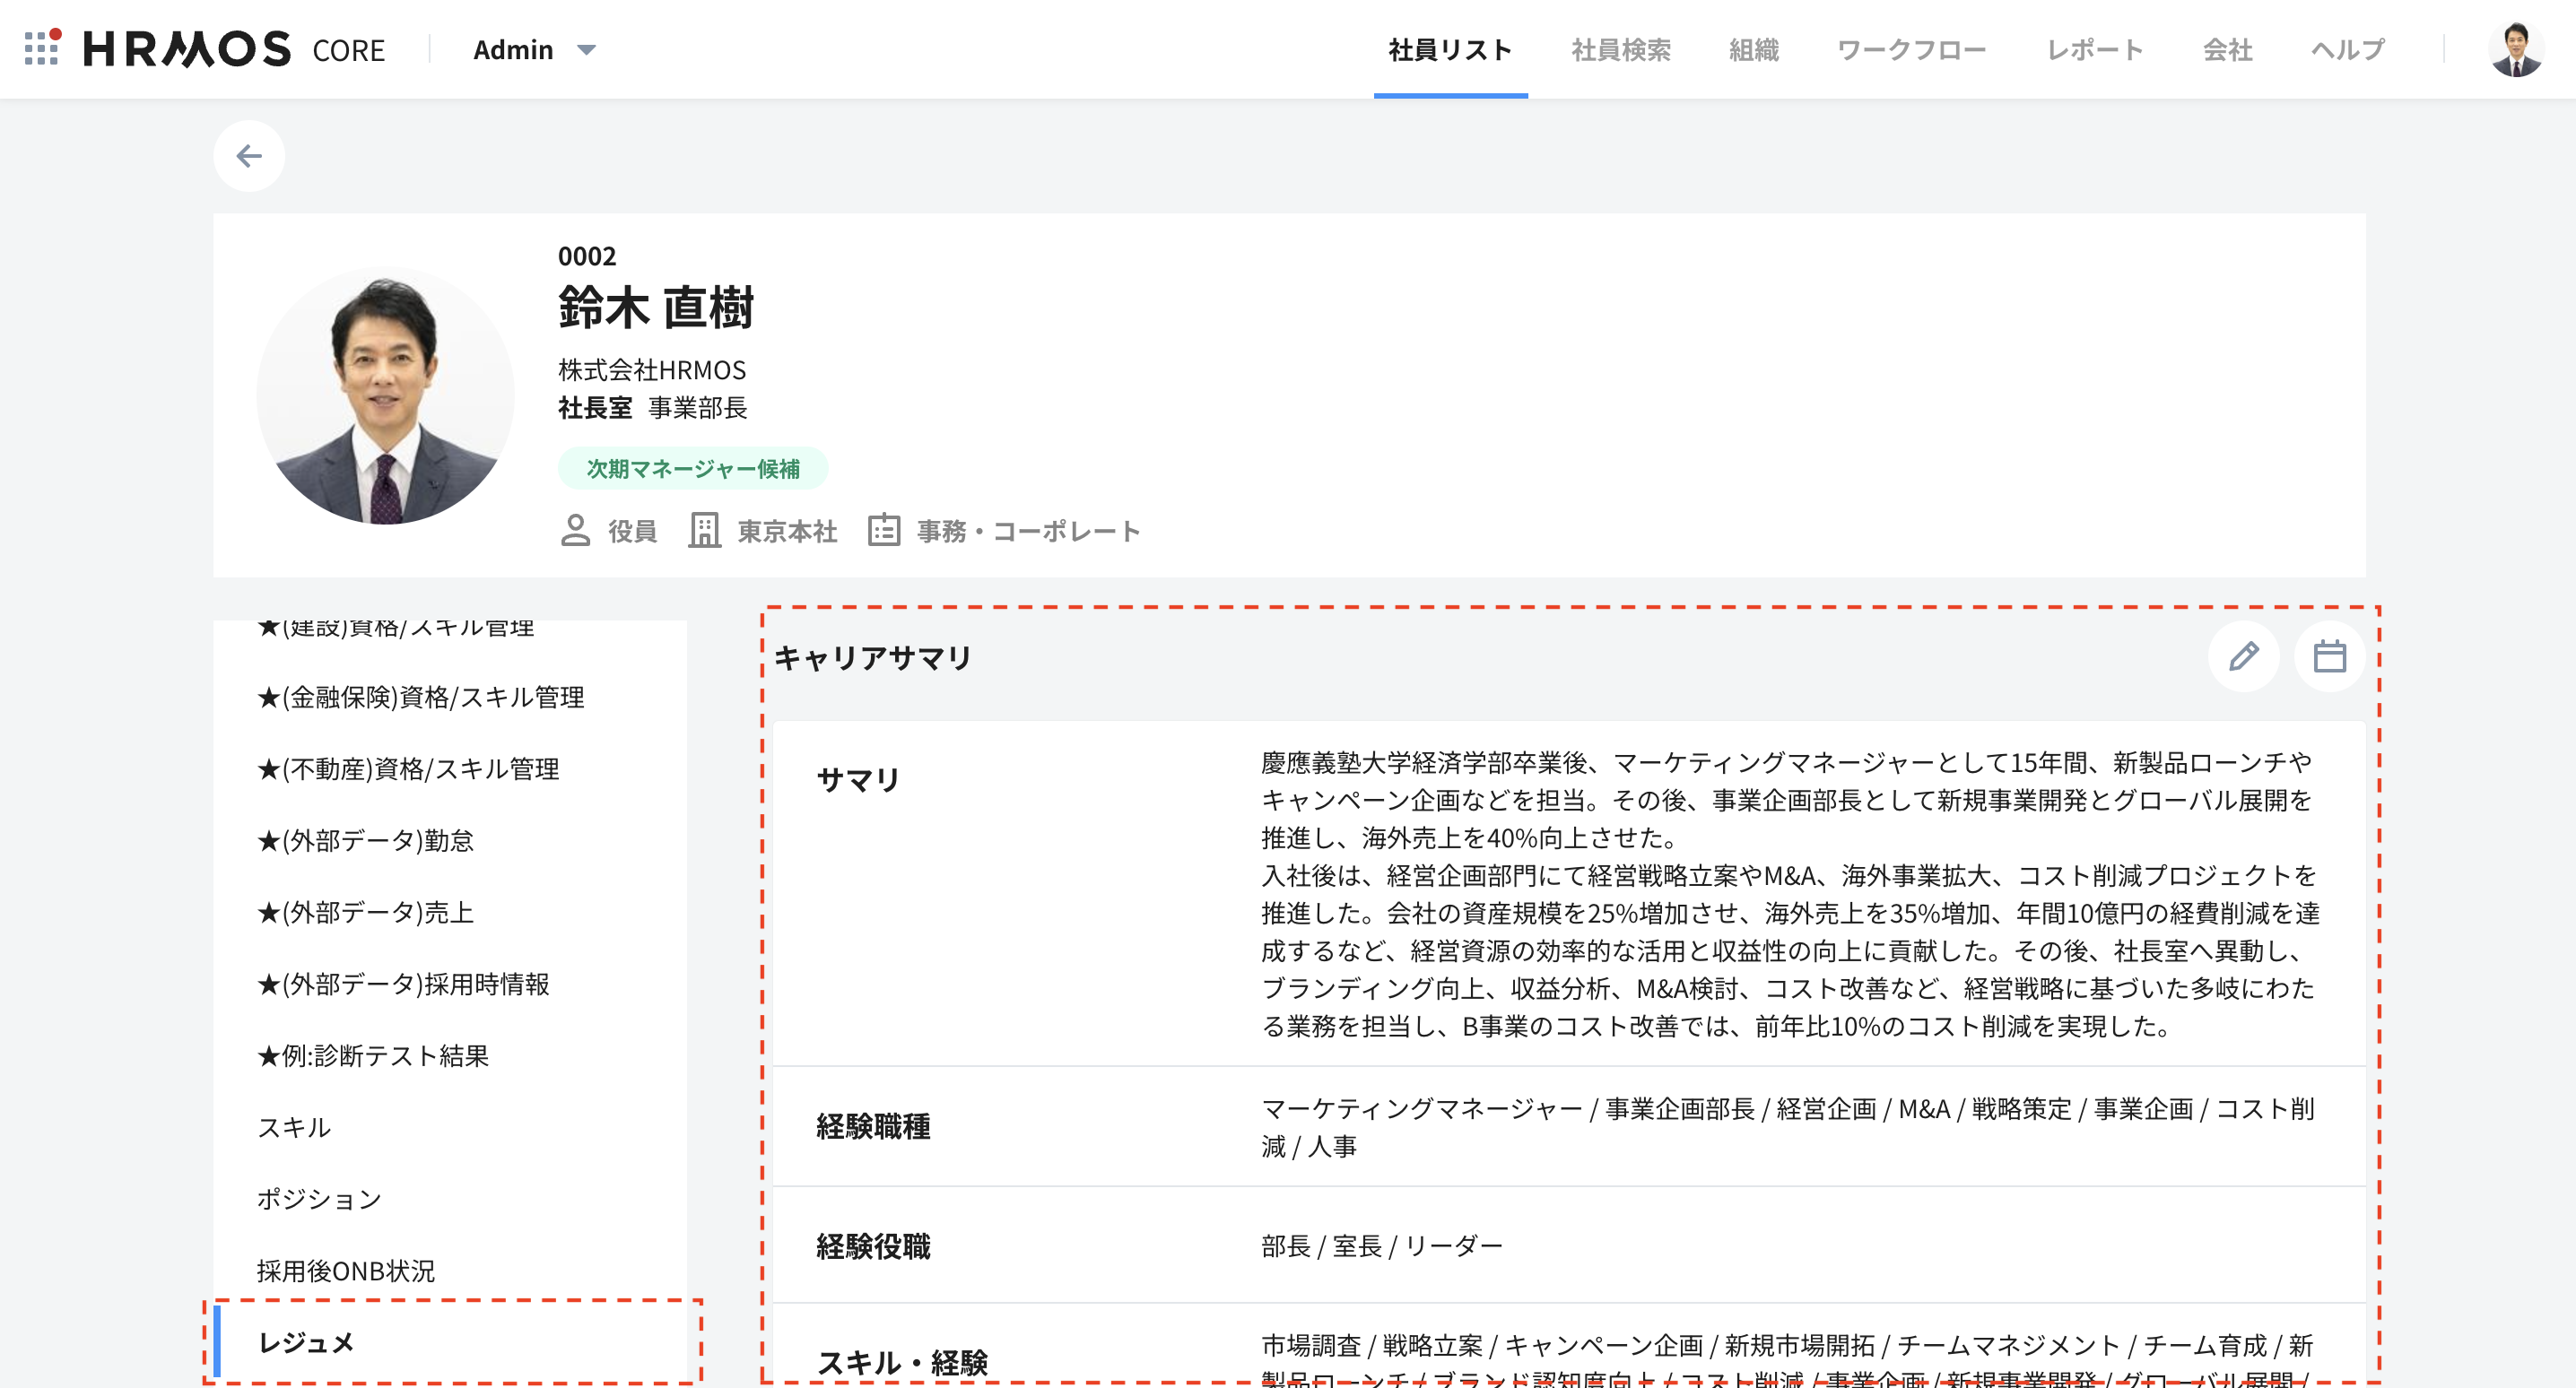
Task: Open the history calendar icon beside the pencil
Action: tap(2329, 657)
